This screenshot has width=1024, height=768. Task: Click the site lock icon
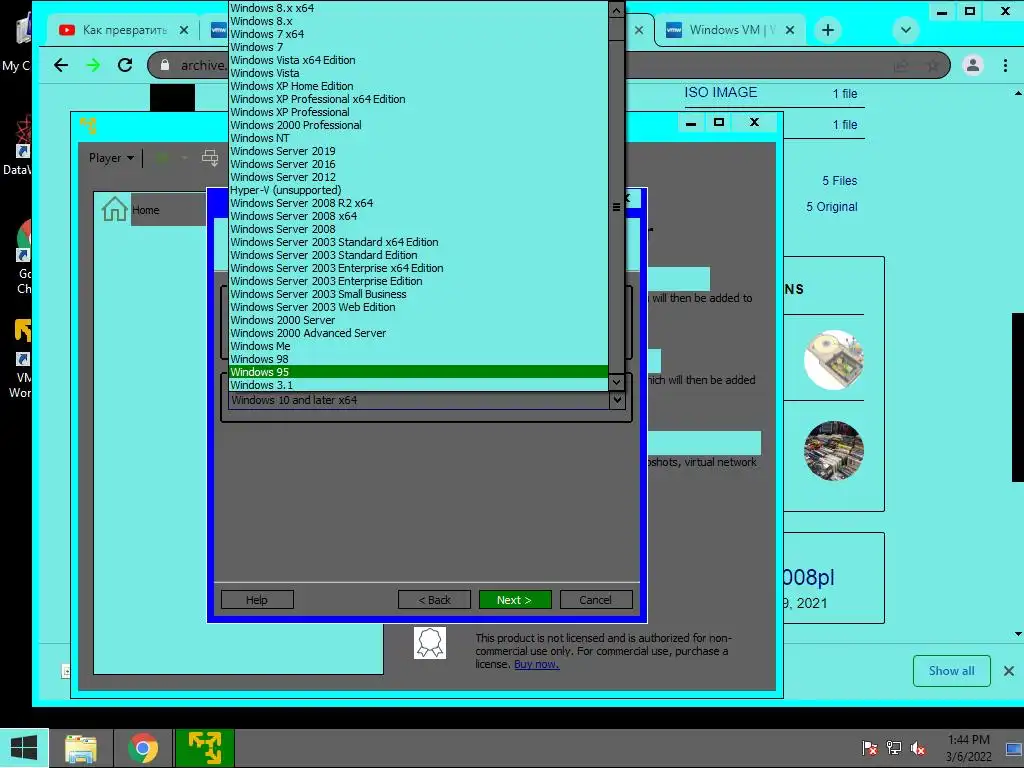coord(165,65)
